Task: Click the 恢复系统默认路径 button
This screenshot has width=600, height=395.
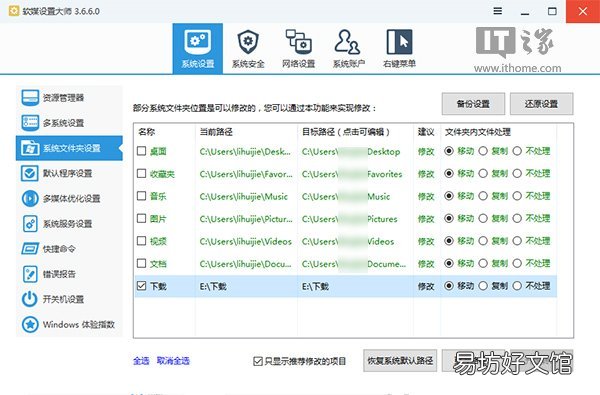Action: tap(400, 361)
